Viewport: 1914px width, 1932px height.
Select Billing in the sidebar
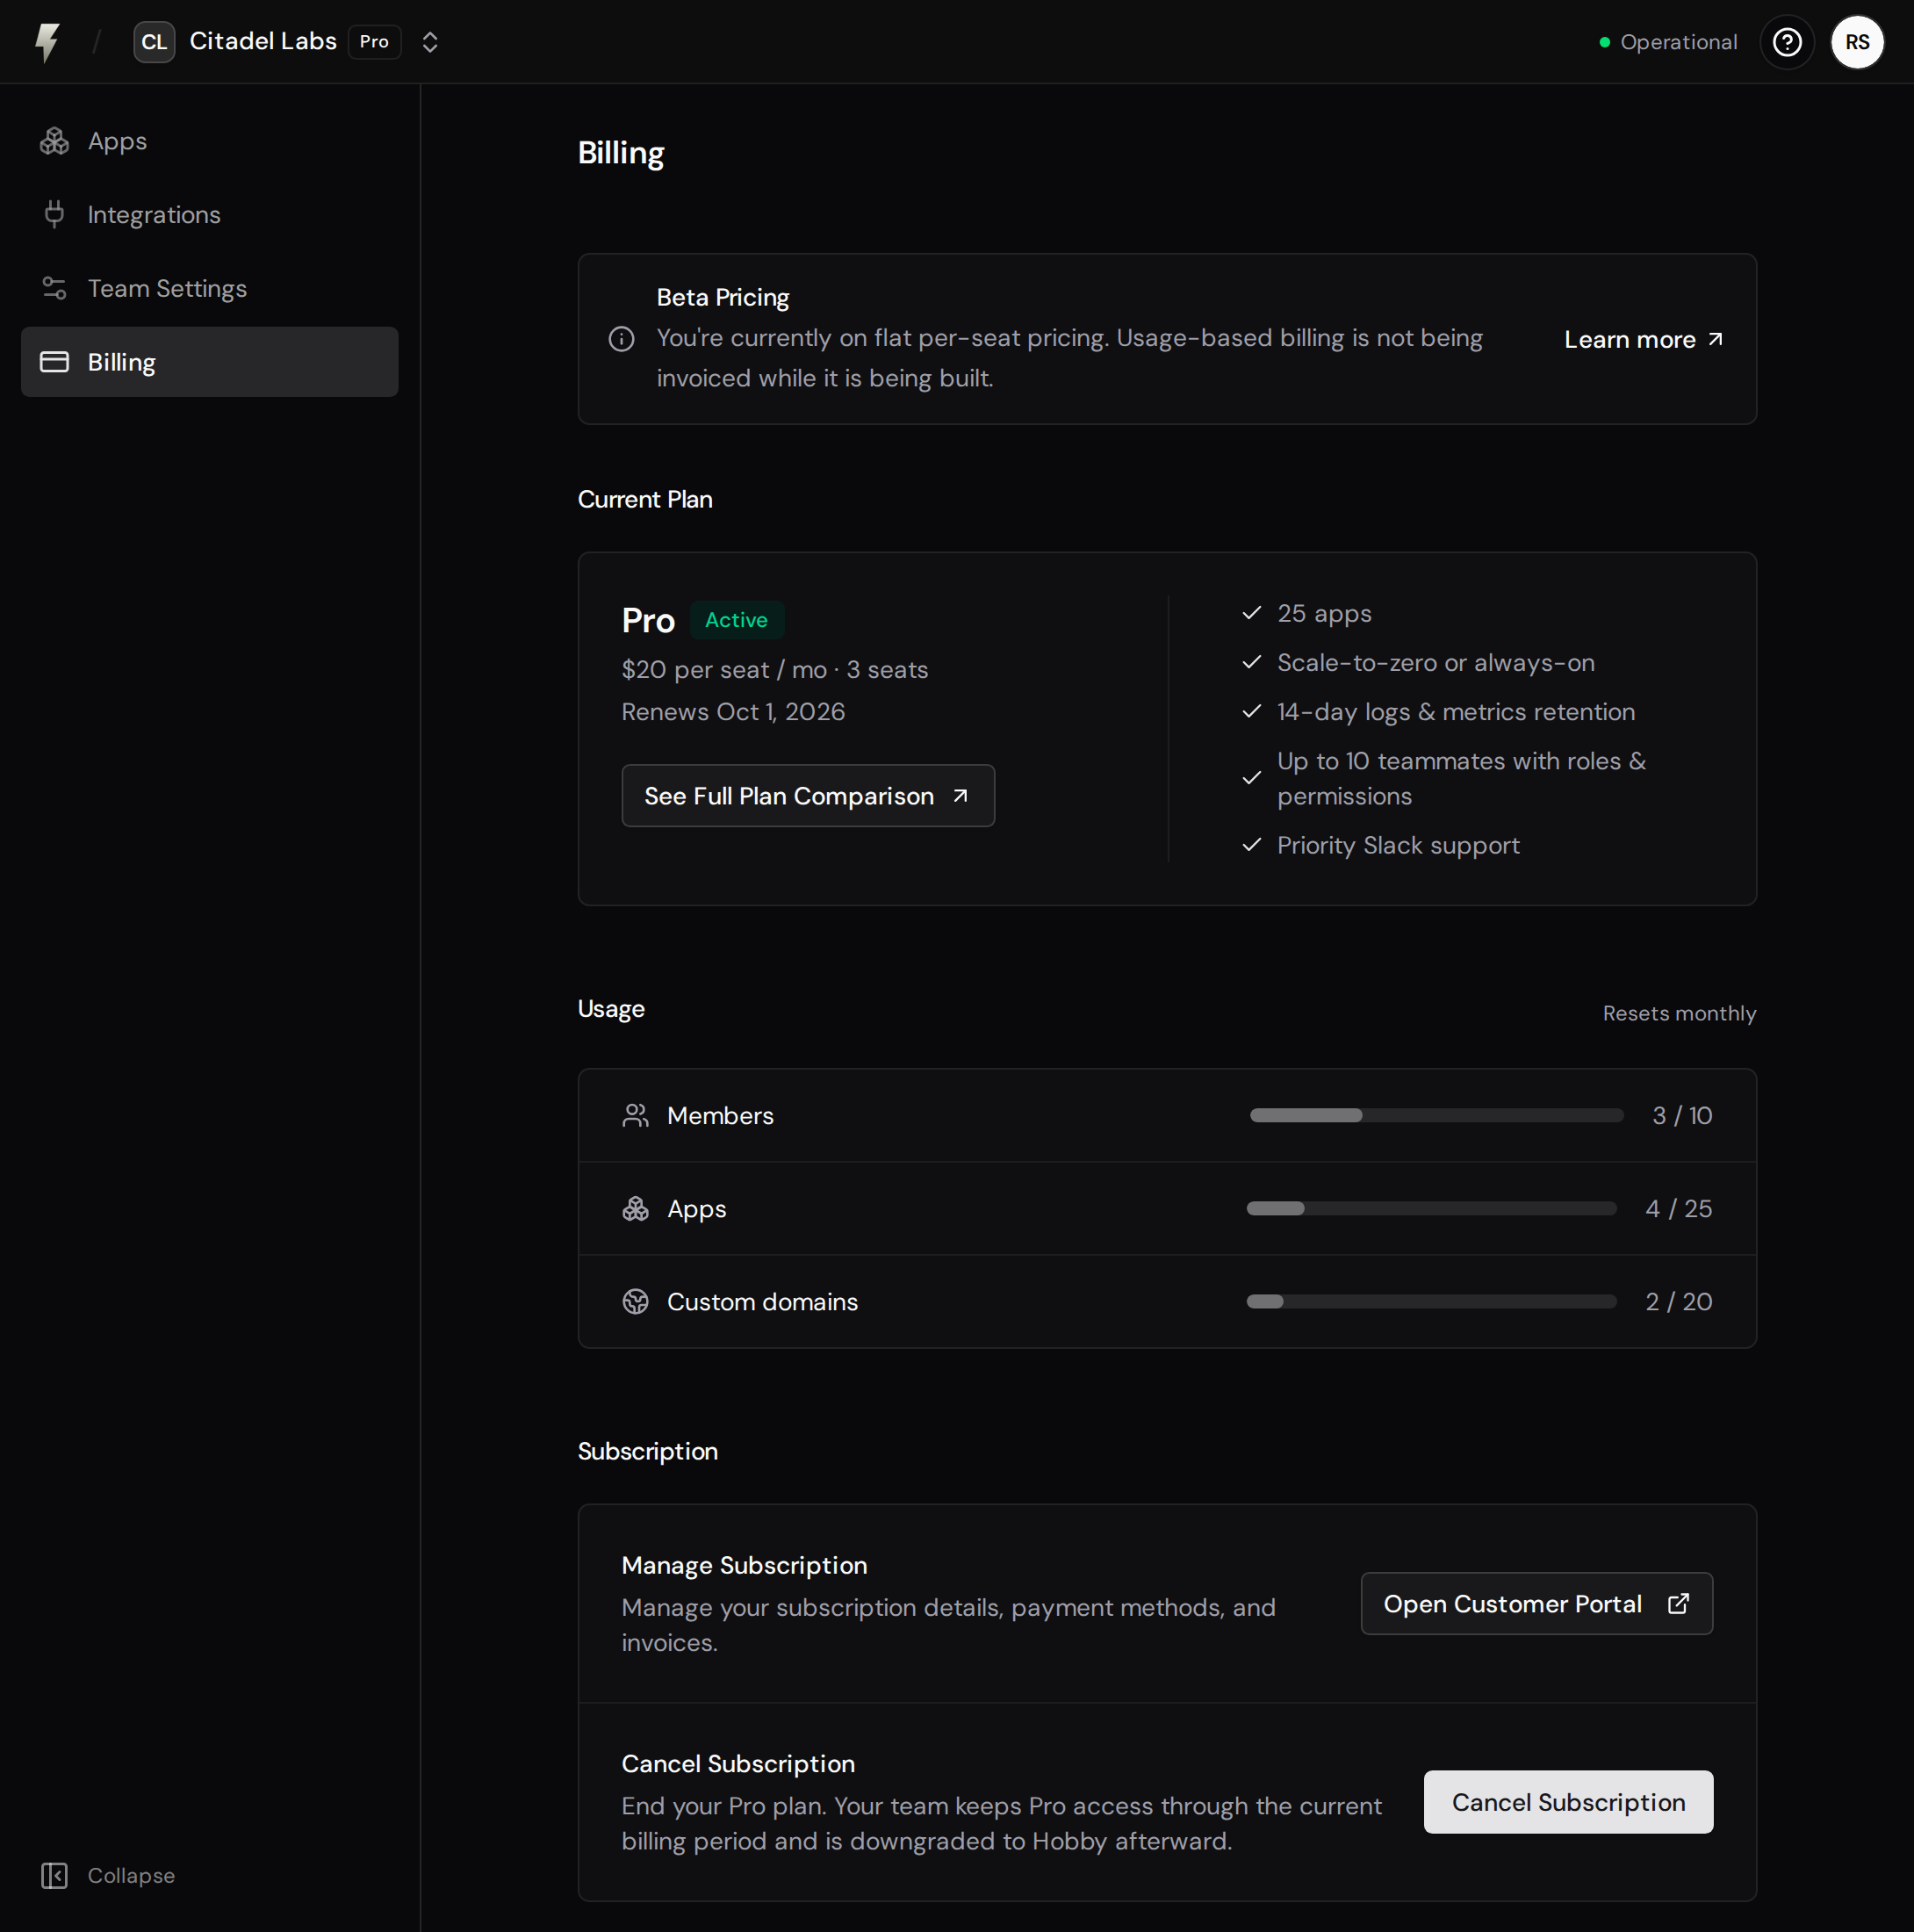210,362
